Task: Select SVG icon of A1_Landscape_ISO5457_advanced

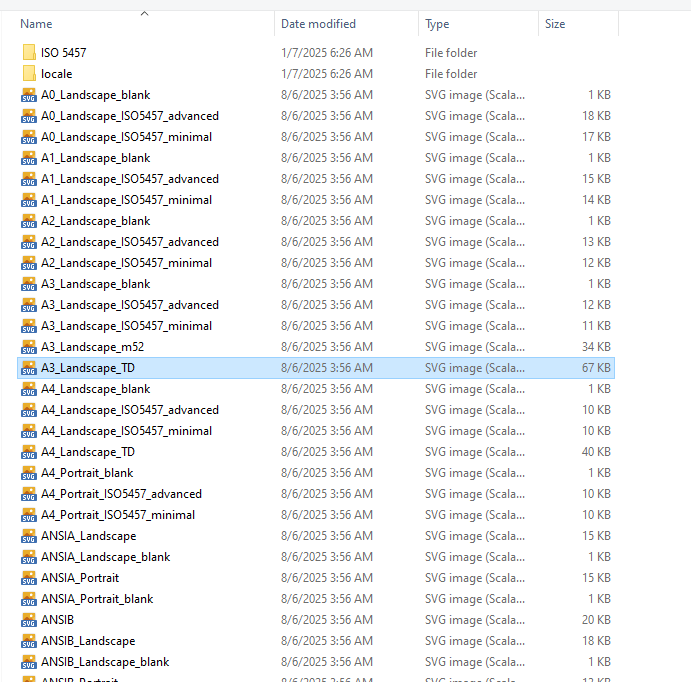Action: point(29,179)
